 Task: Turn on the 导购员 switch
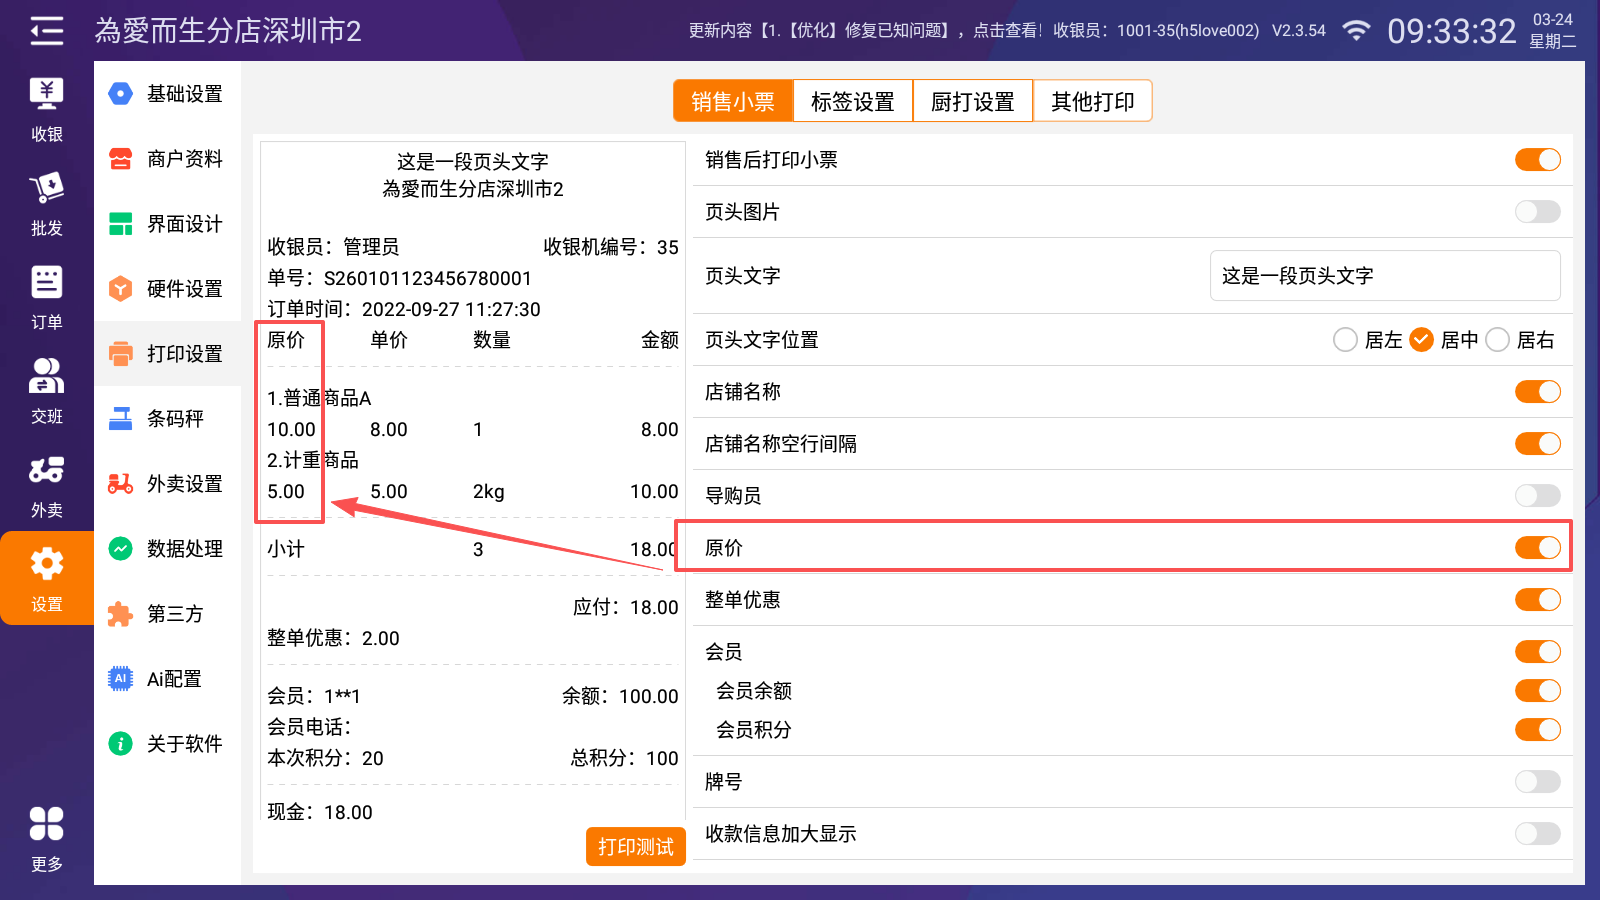pos(1537,496)
